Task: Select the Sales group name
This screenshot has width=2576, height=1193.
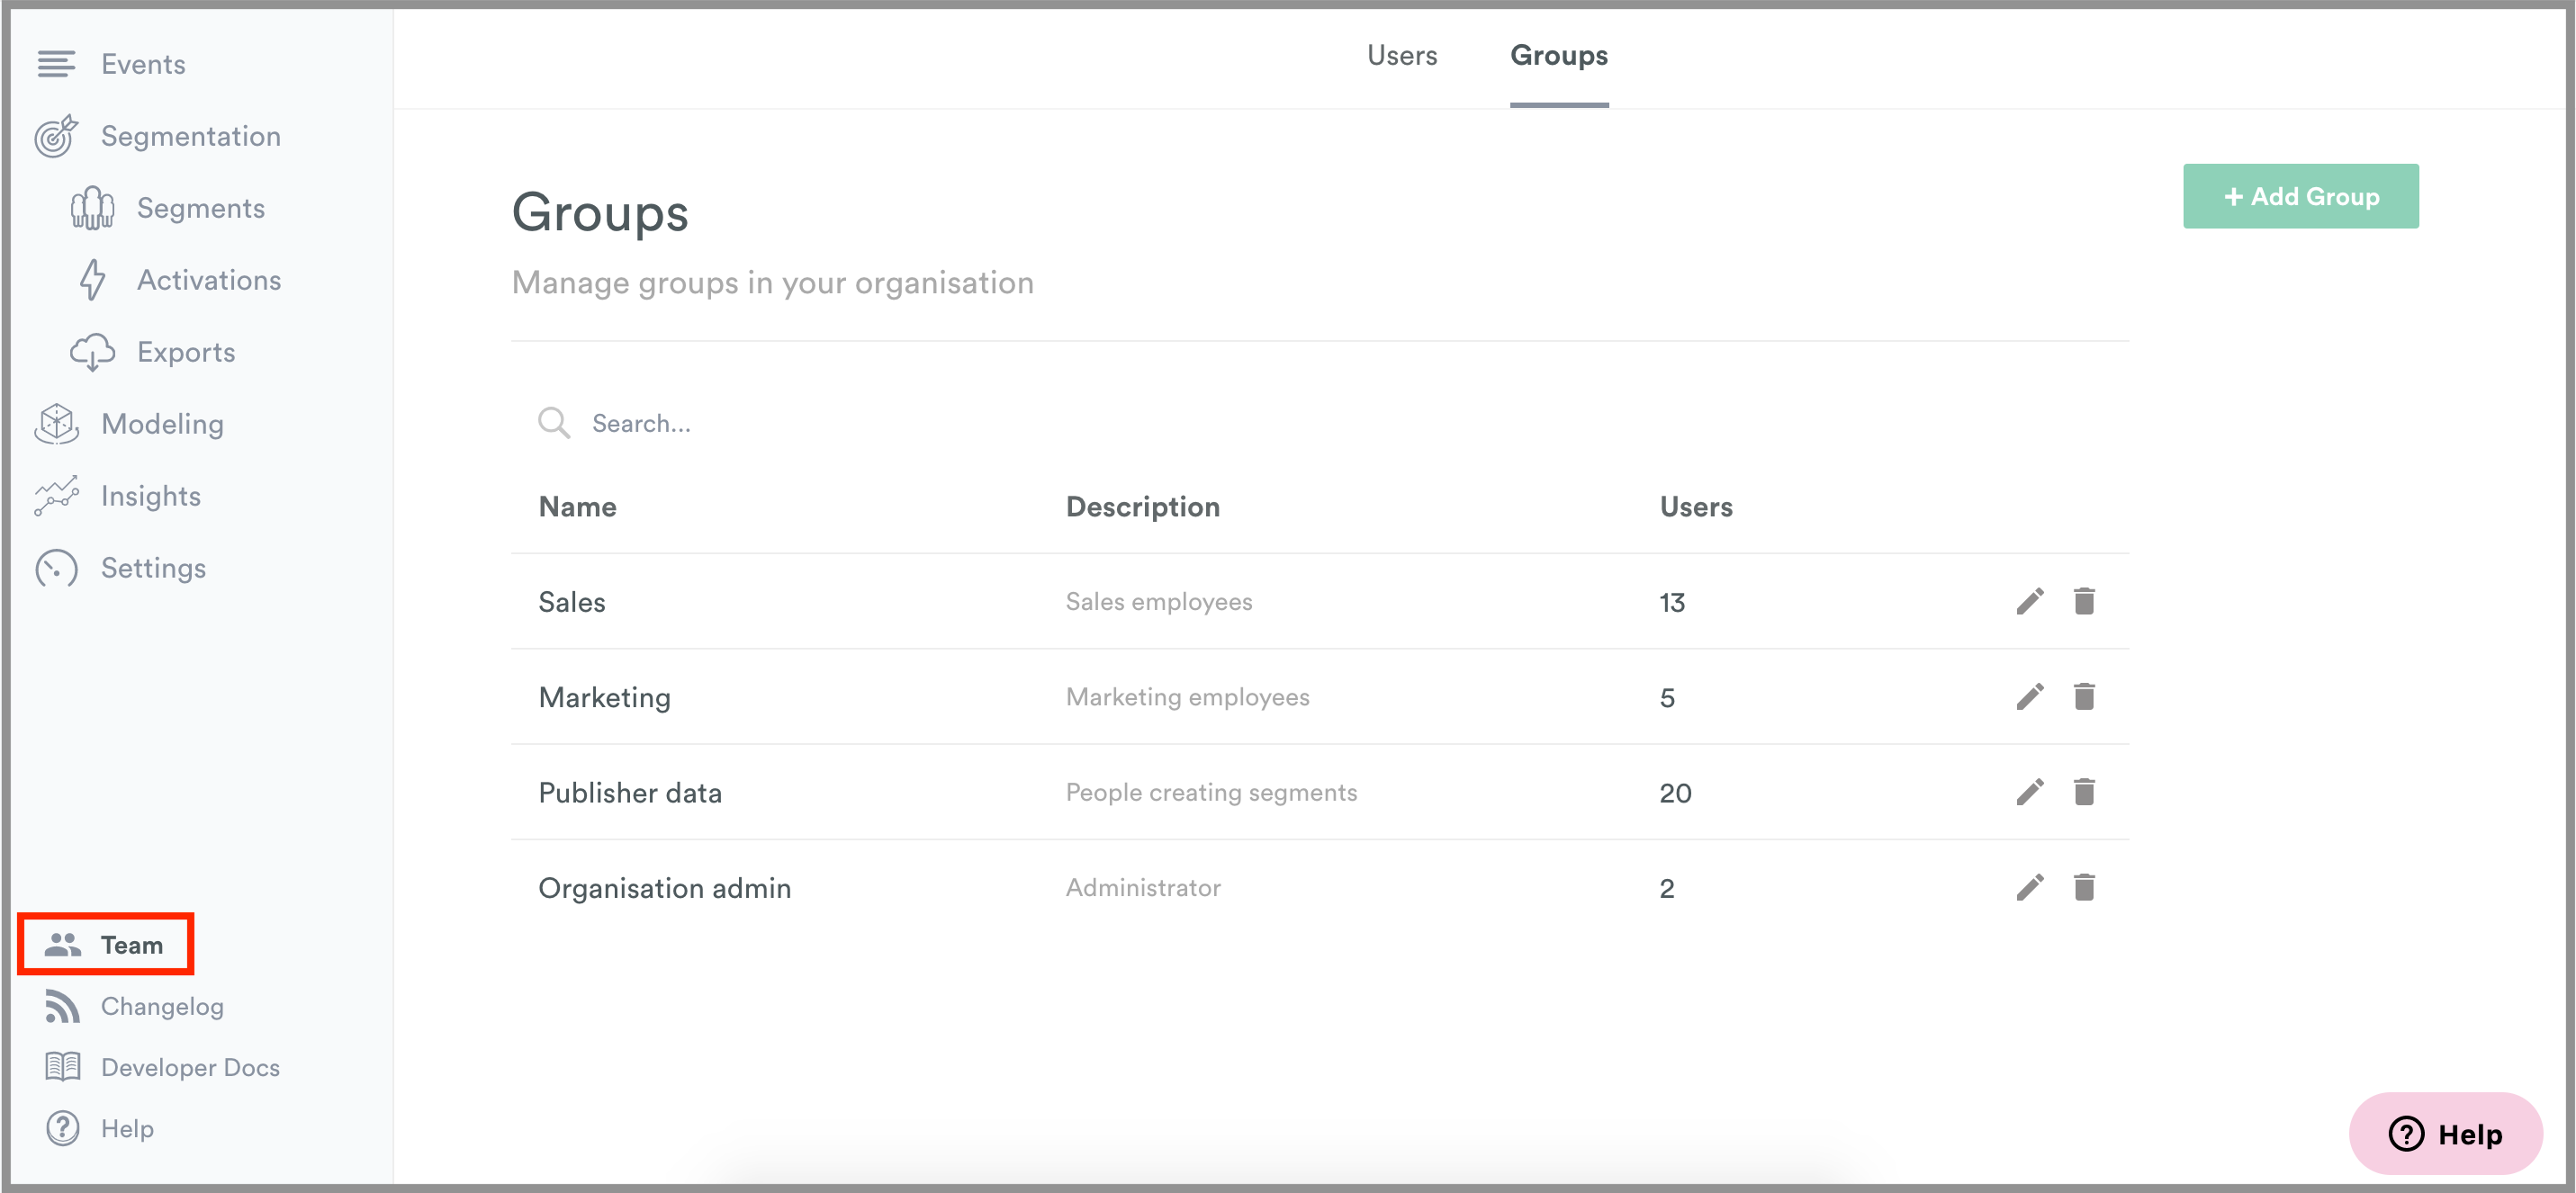Action: (572, 602)
